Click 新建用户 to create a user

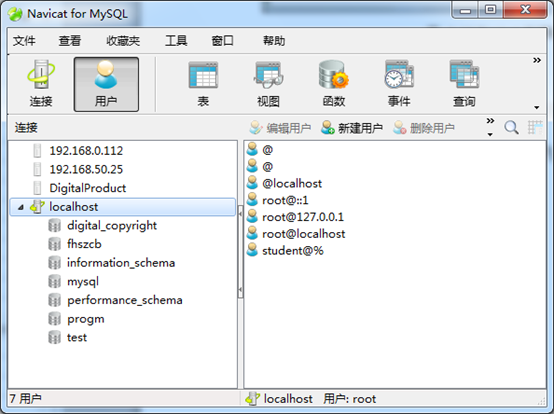352,128
